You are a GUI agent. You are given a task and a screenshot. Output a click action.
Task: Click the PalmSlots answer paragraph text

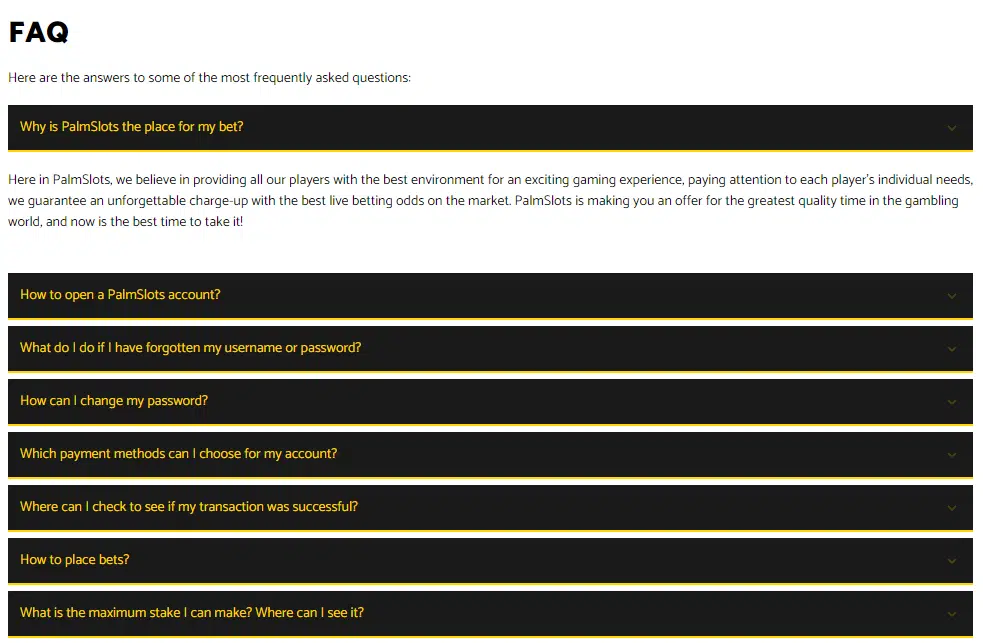[x=490, y=201]
